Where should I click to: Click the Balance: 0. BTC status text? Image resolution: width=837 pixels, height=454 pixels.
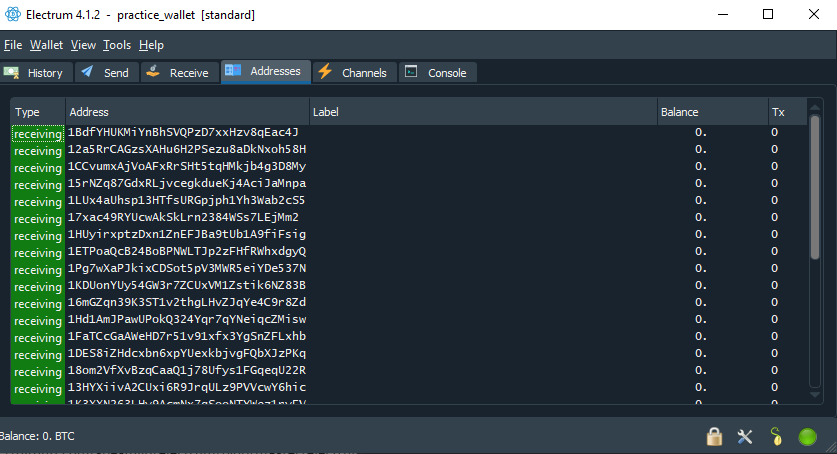(x=37, y=436)
